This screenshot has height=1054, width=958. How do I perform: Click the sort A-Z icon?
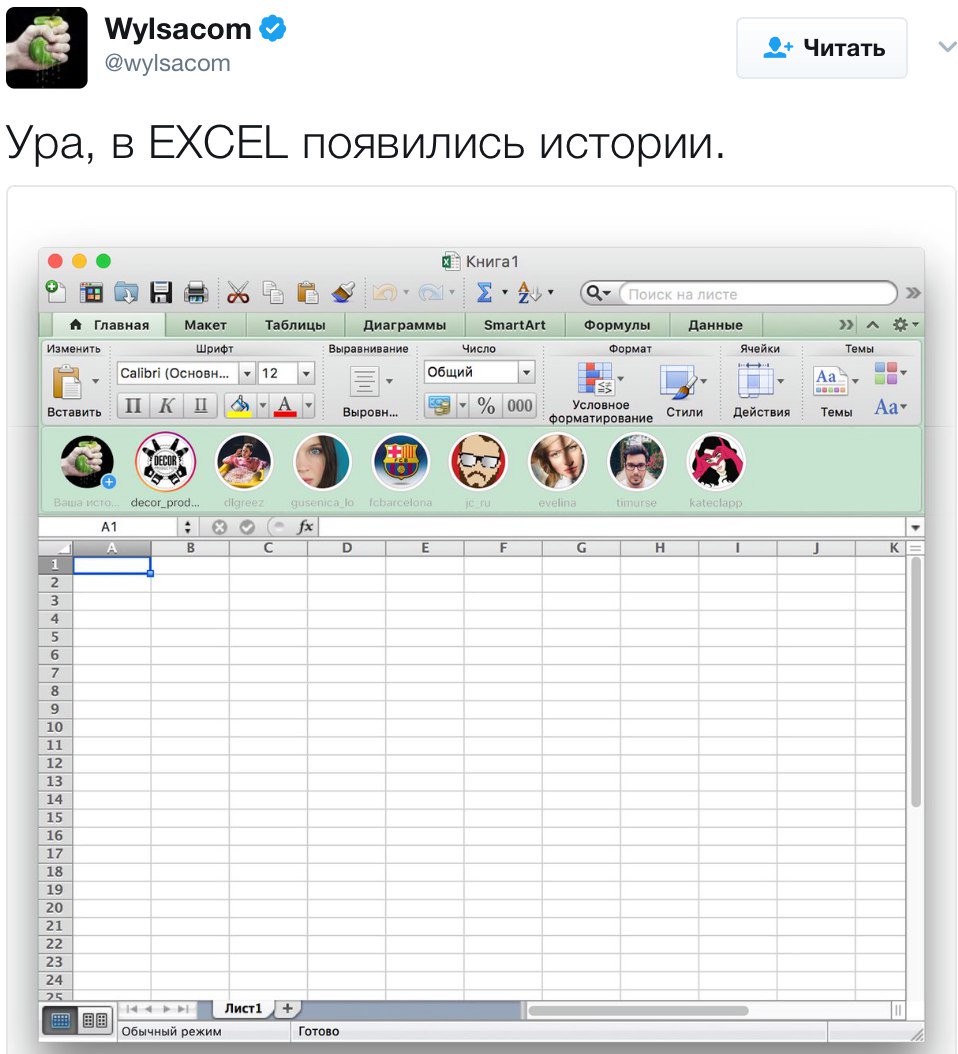click(x=529, y=292)
